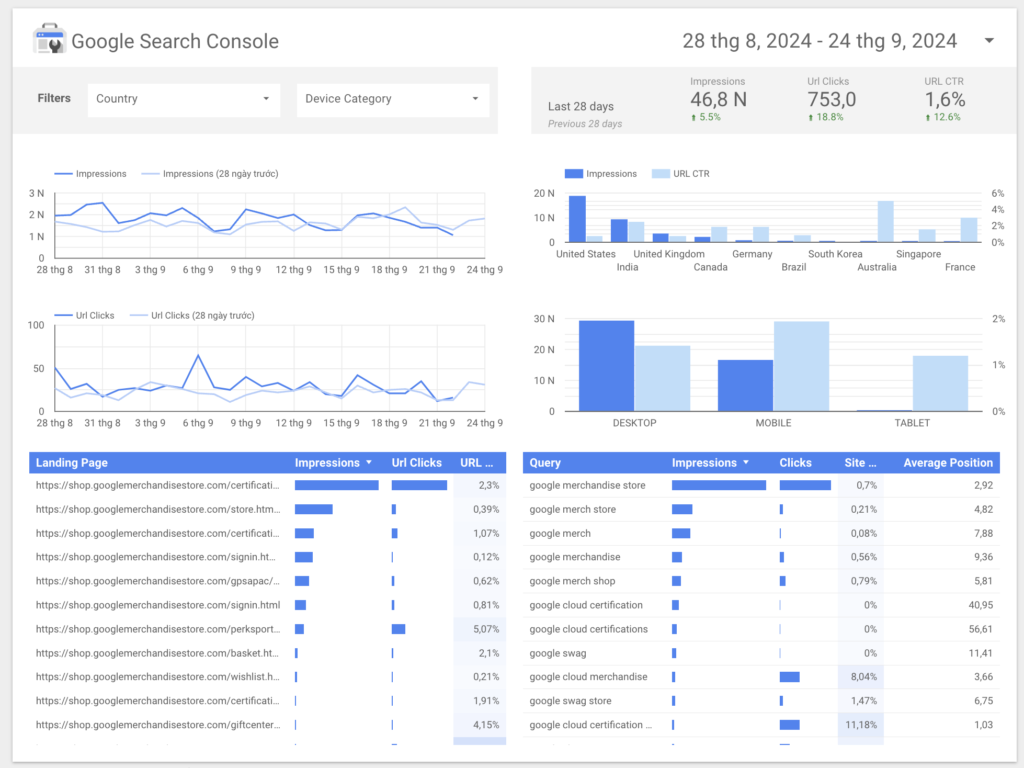This screenshot has width=1024, height=768.
Task: Click the MOBILE impressions dark blue bar
Action: tap(745, 385)
